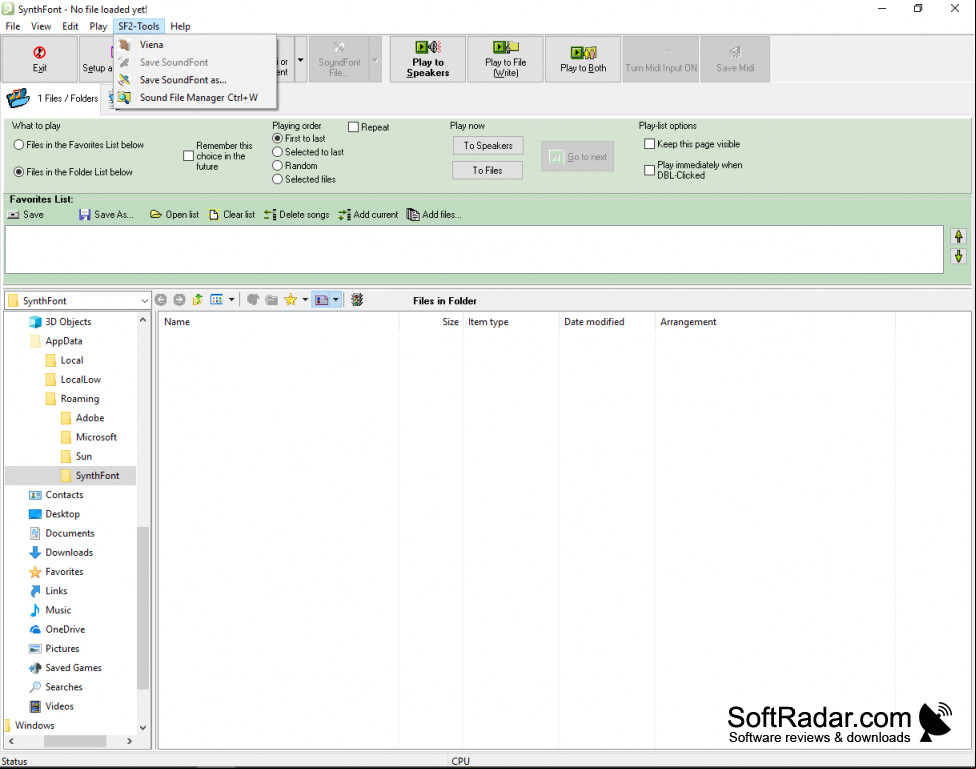The image size is (976, 769).
Task: Open the Edit menu
Action: click(x=70, y=26)
